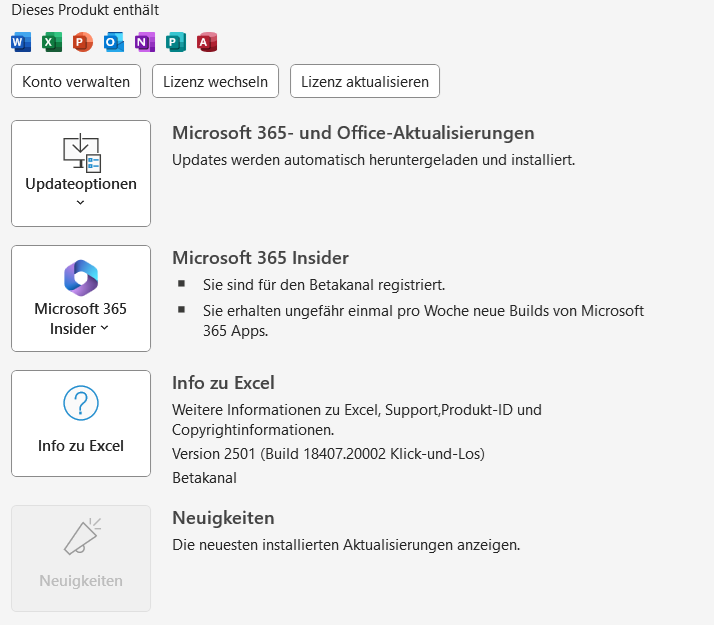This screenshot has height=625, width=714.
Task: Click the Microsoft 365 Insider button label
Action: click(x=80, y=319)
